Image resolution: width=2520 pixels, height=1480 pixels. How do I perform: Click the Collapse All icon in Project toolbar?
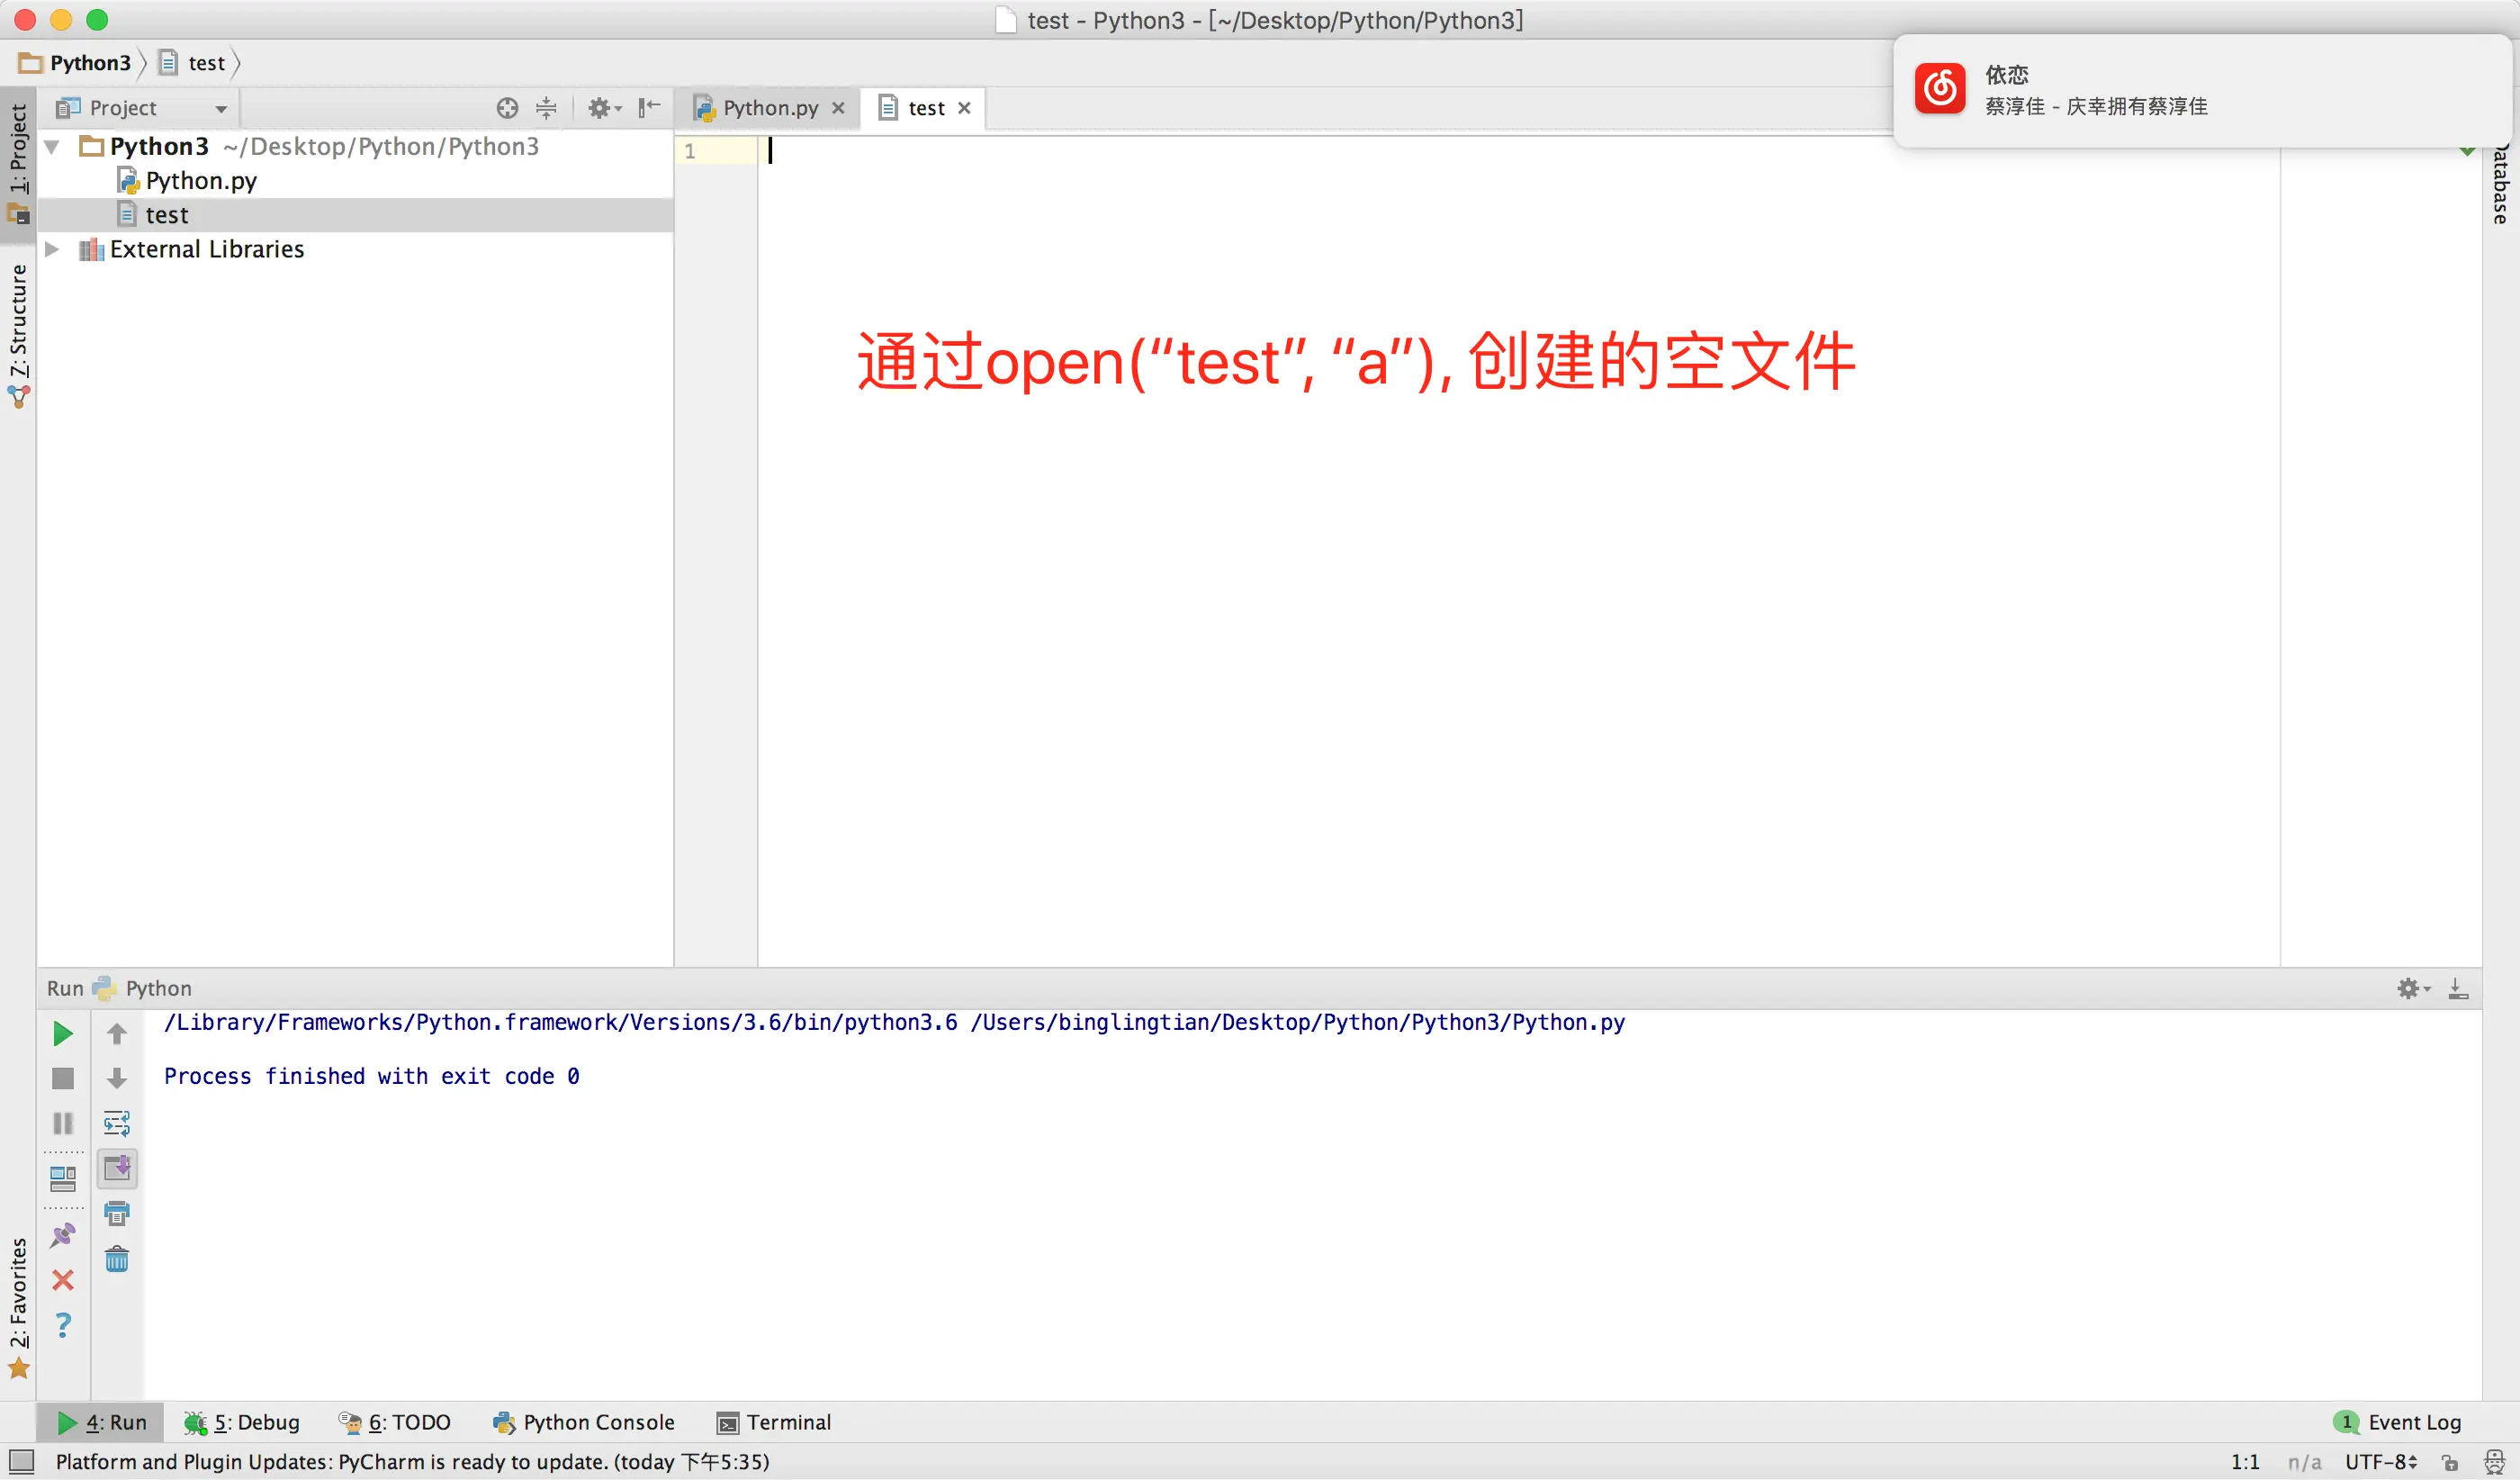pyautogui.click(x=546, y=108)
